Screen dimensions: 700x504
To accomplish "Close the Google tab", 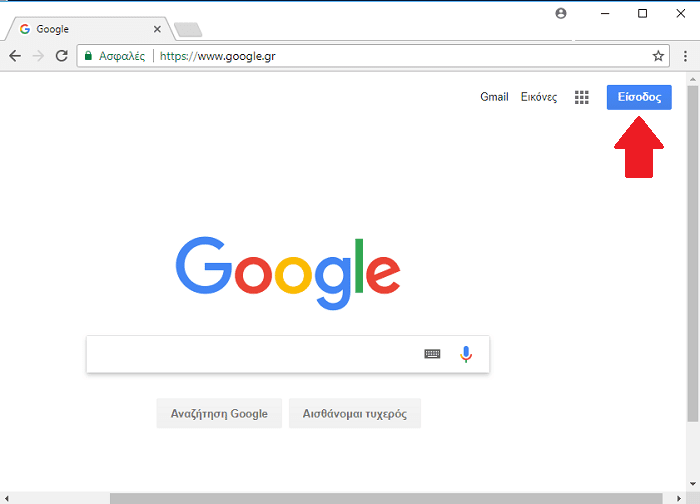I will click(x=157, y=29).
